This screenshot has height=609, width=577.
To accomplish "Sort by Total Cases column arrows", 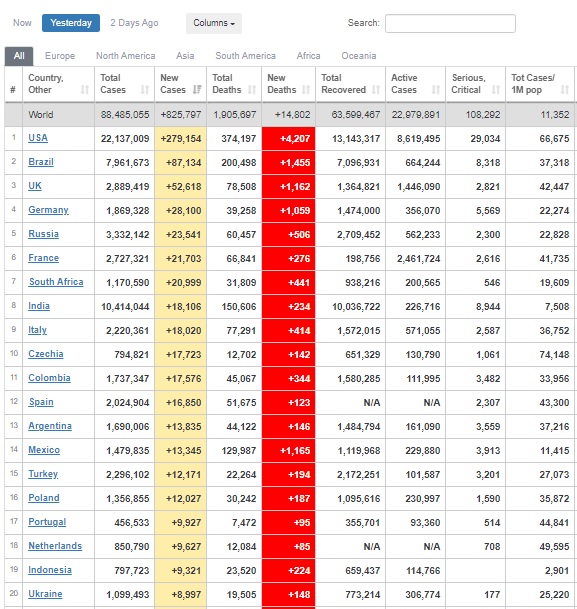I will point(145,90).
